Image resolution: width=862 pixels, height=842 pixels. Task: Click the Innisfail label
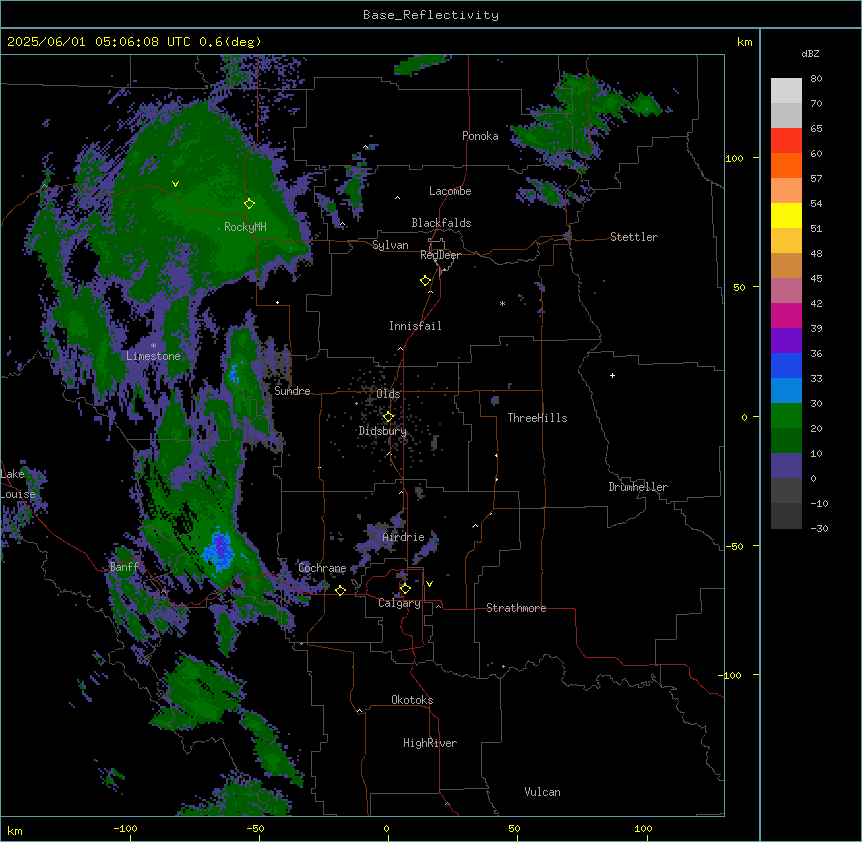(x=415, y=326)
